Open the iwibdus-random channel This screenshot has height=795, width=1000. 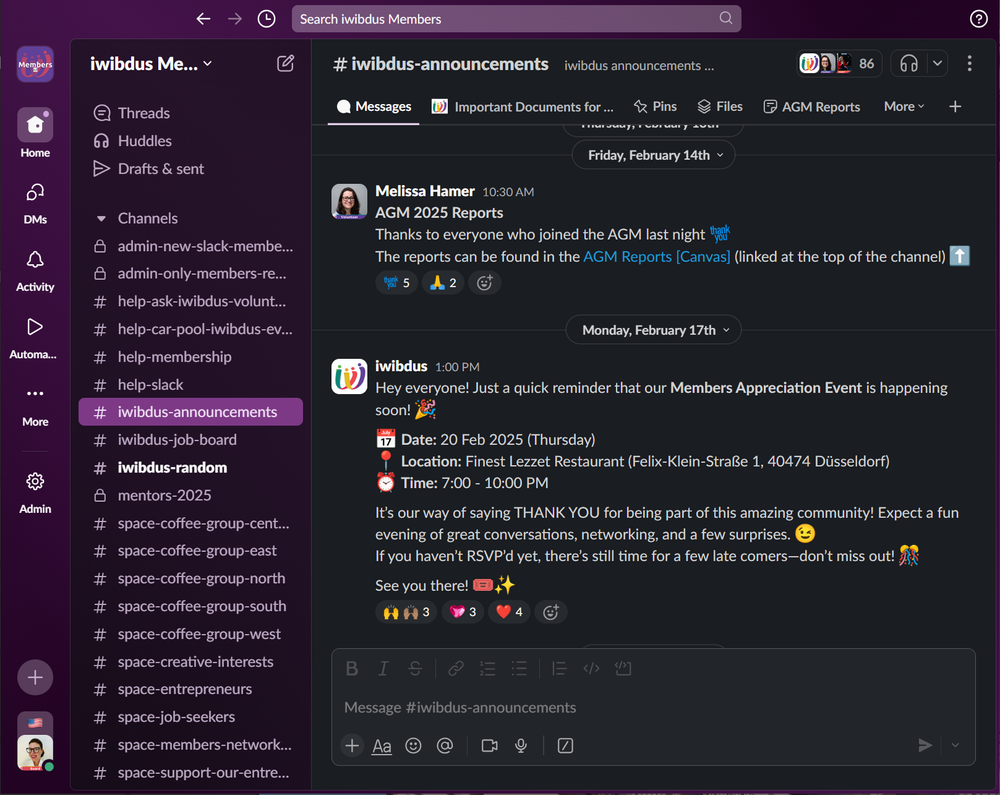191,467
